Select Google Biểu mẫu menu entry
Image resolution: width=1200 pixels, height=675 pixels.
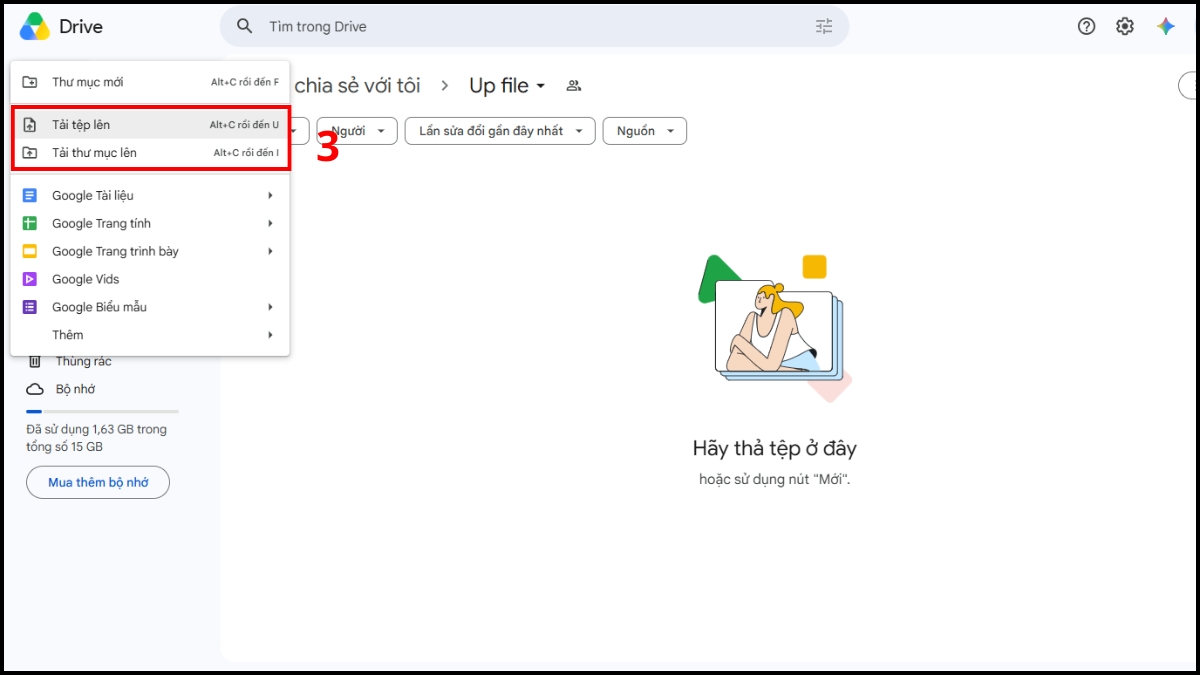pyautogui.click(x=150, y=308)
